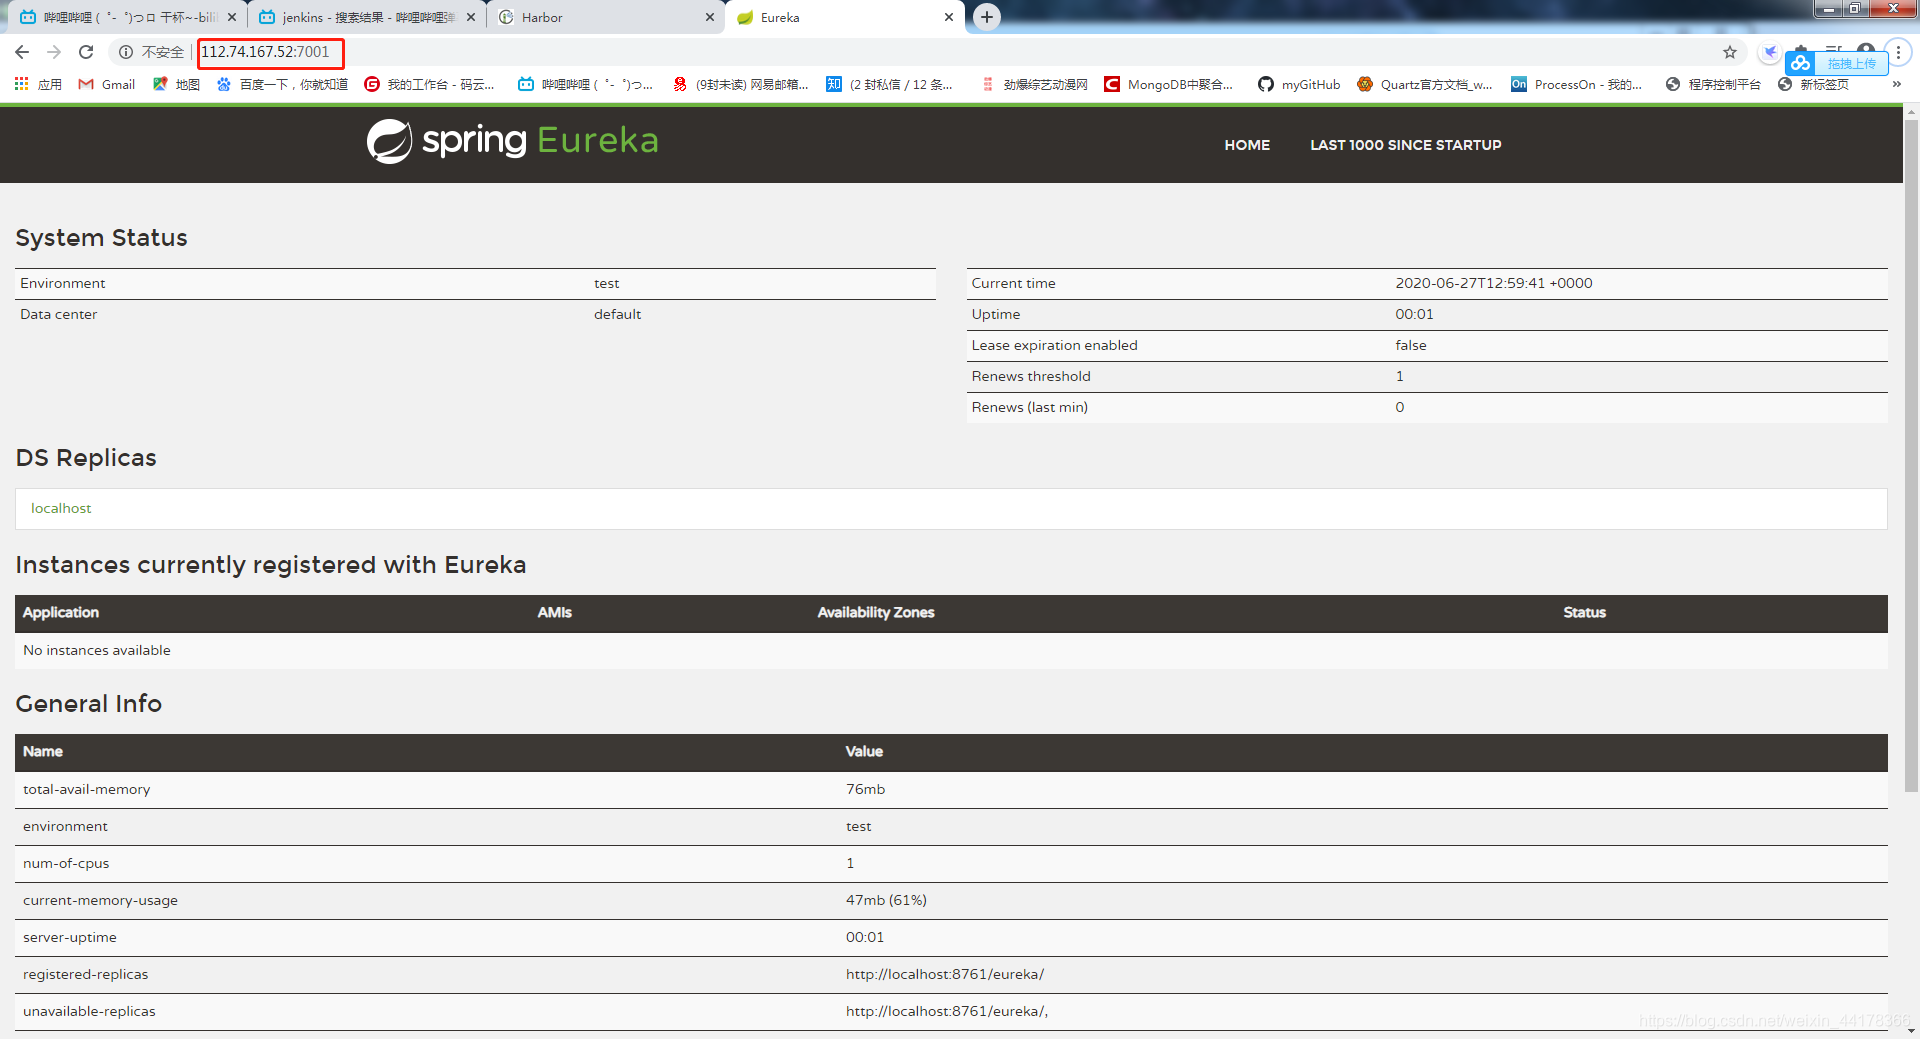1920x1039 pixels.
Task: Click the Renews threshold row label
Action: click(1031, 376)
